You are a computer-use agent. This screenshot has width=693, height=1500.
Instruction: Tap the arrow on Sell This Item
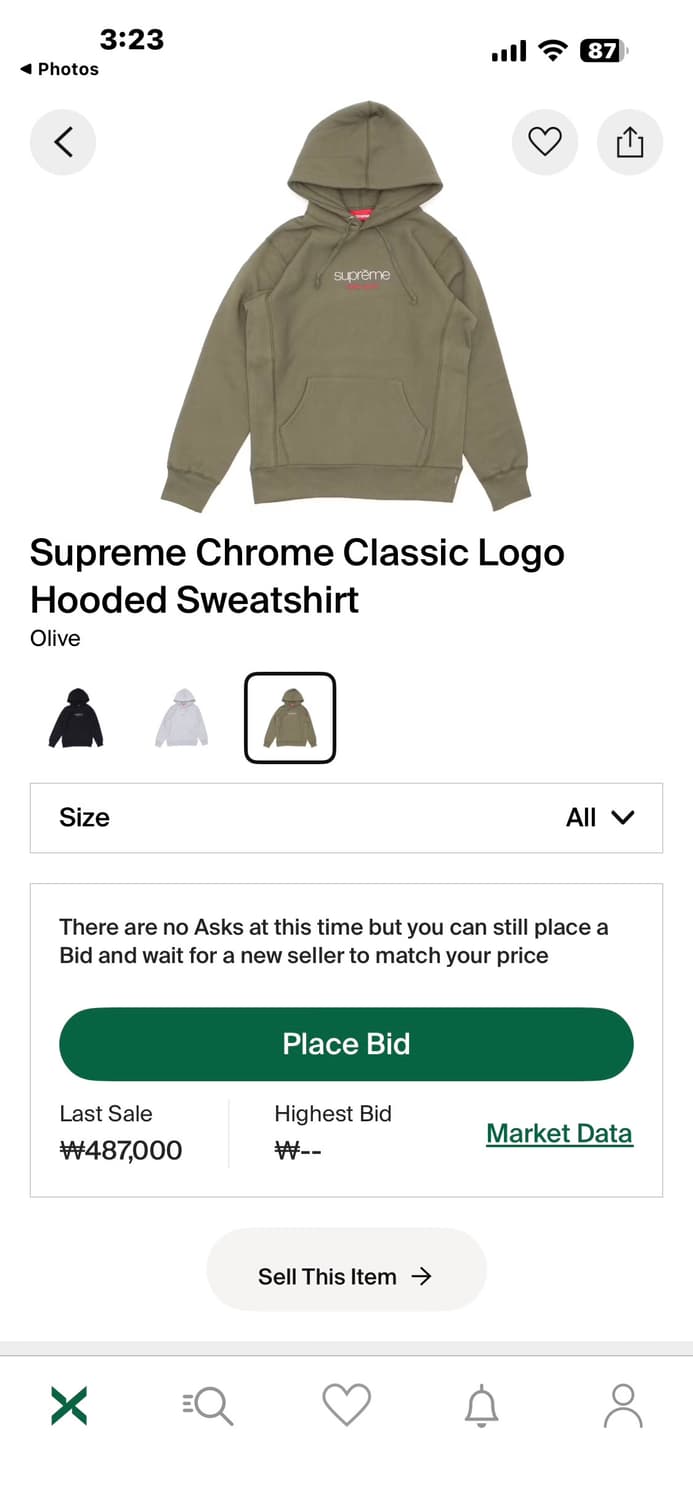click(422, 1276)
